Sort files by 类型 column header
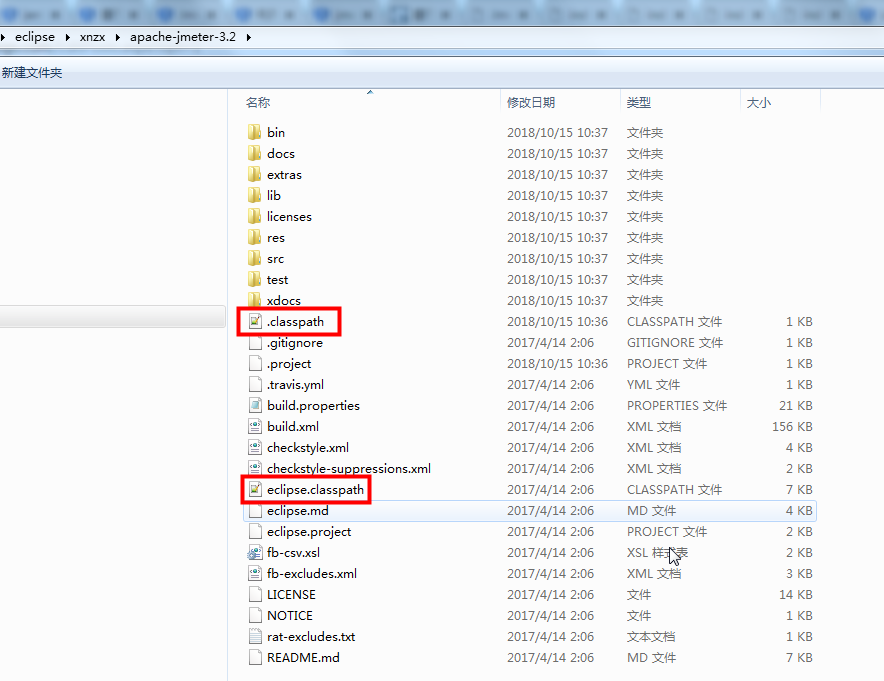Image resolution: width=884 pixels, height=681 pixels. [x=638, y=103]
